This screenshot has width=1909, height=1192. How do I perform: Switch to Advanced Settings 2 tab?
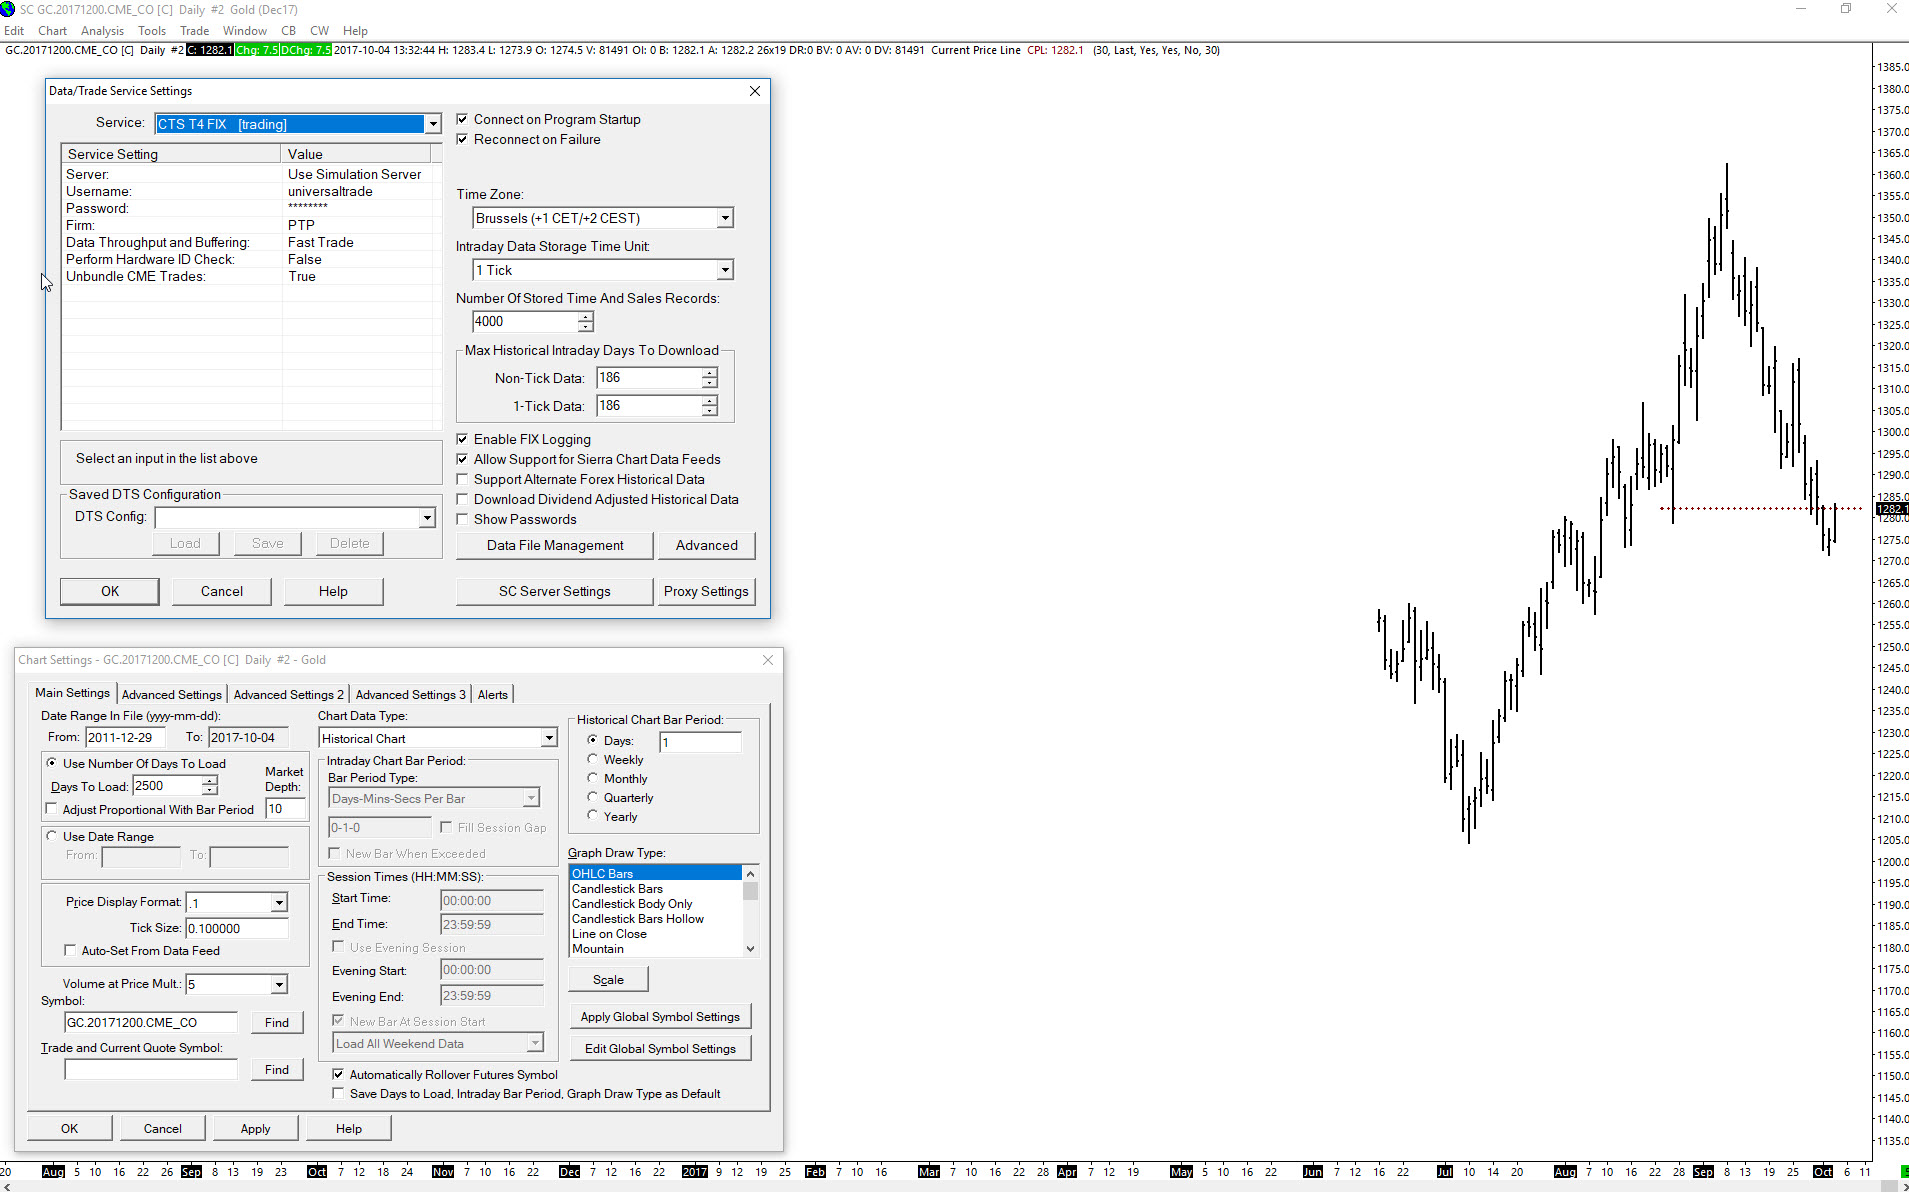289,695
